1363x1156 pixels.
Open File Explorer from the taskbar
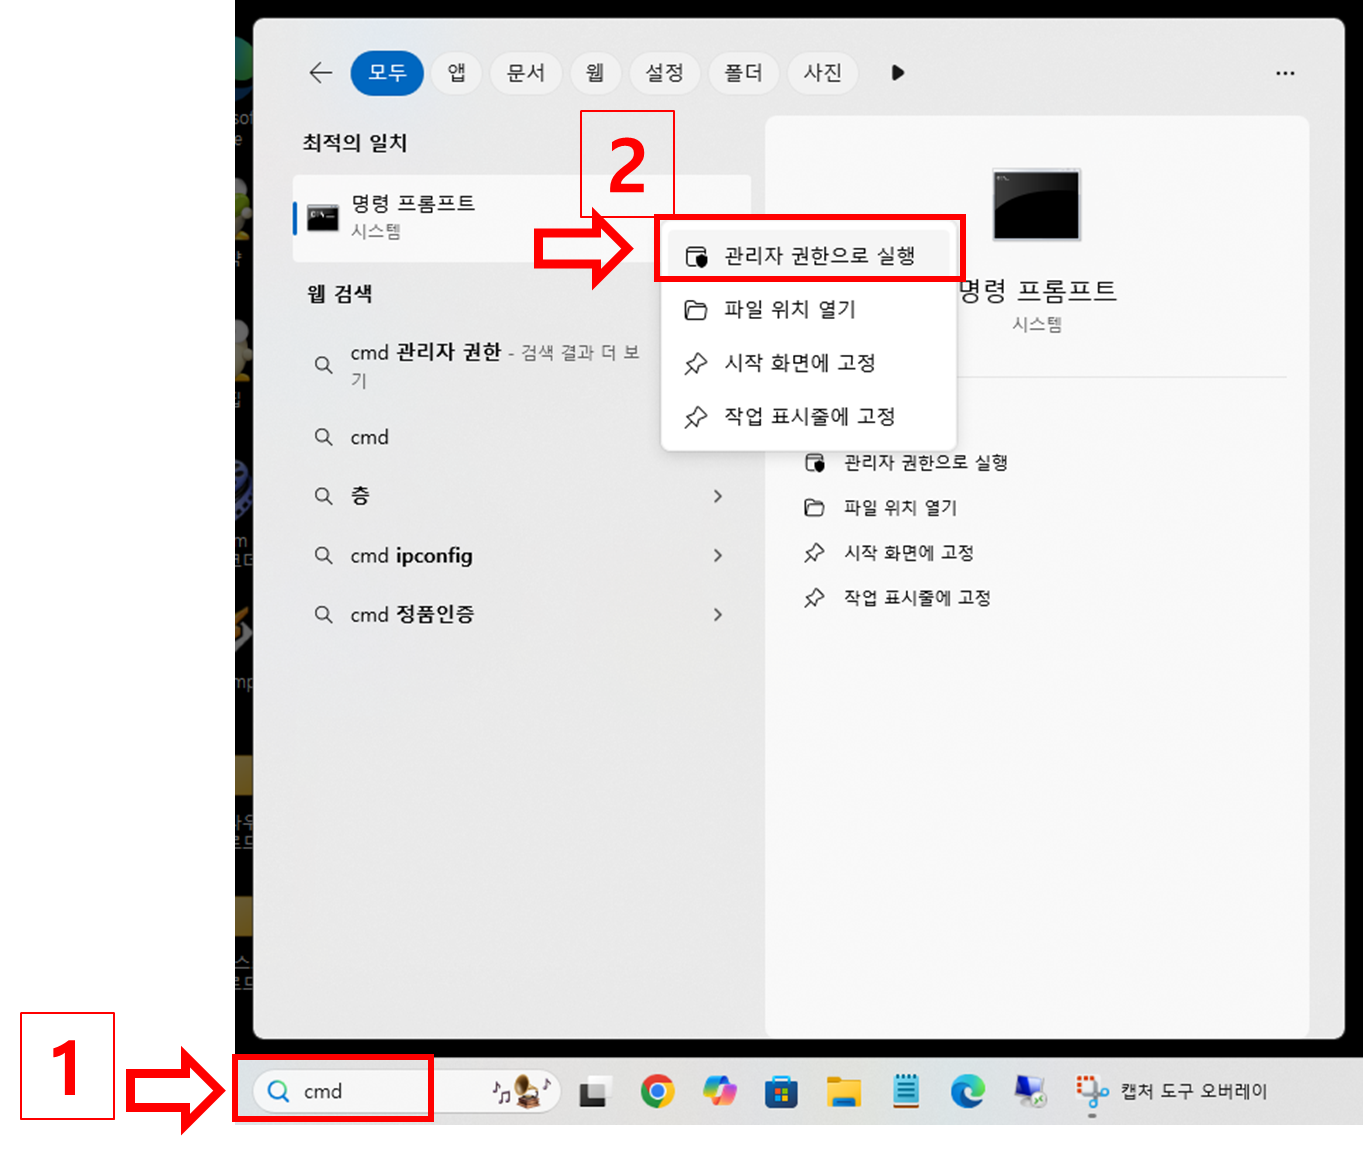click(x=843, y=1092)
